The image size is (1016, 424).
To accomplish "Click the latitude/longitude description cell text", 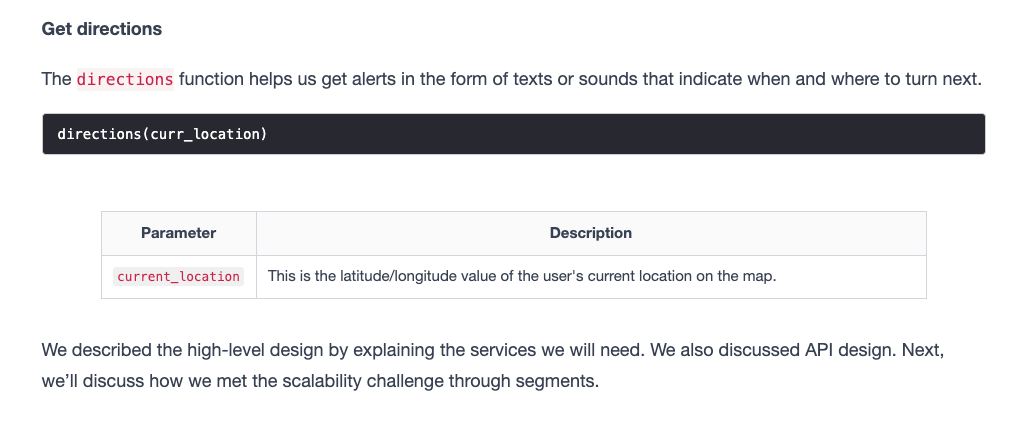I will tap(522, 276).
